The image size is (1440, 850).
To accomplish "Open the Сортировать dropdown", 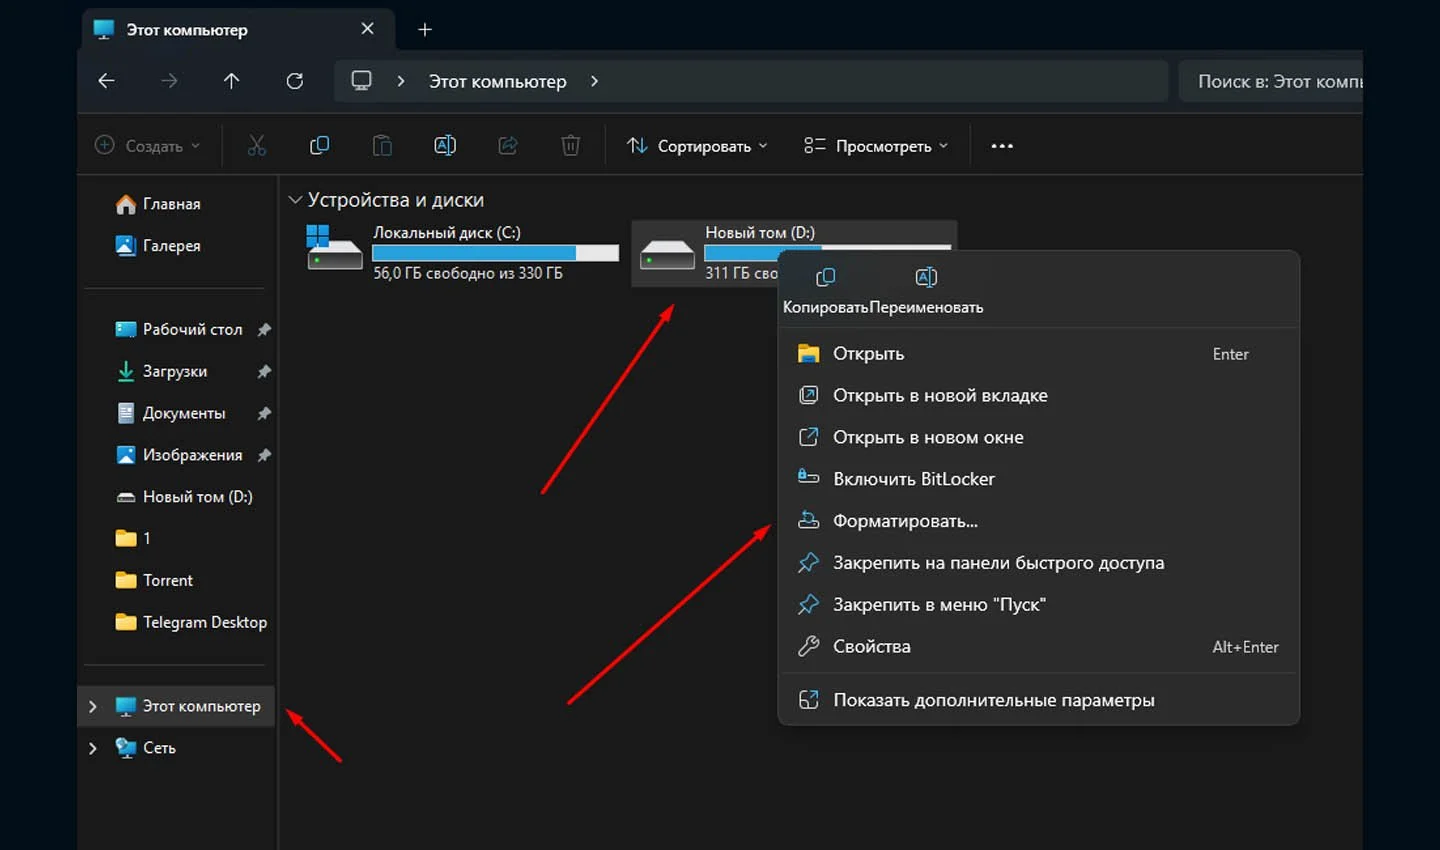I will tap(698, 146).
